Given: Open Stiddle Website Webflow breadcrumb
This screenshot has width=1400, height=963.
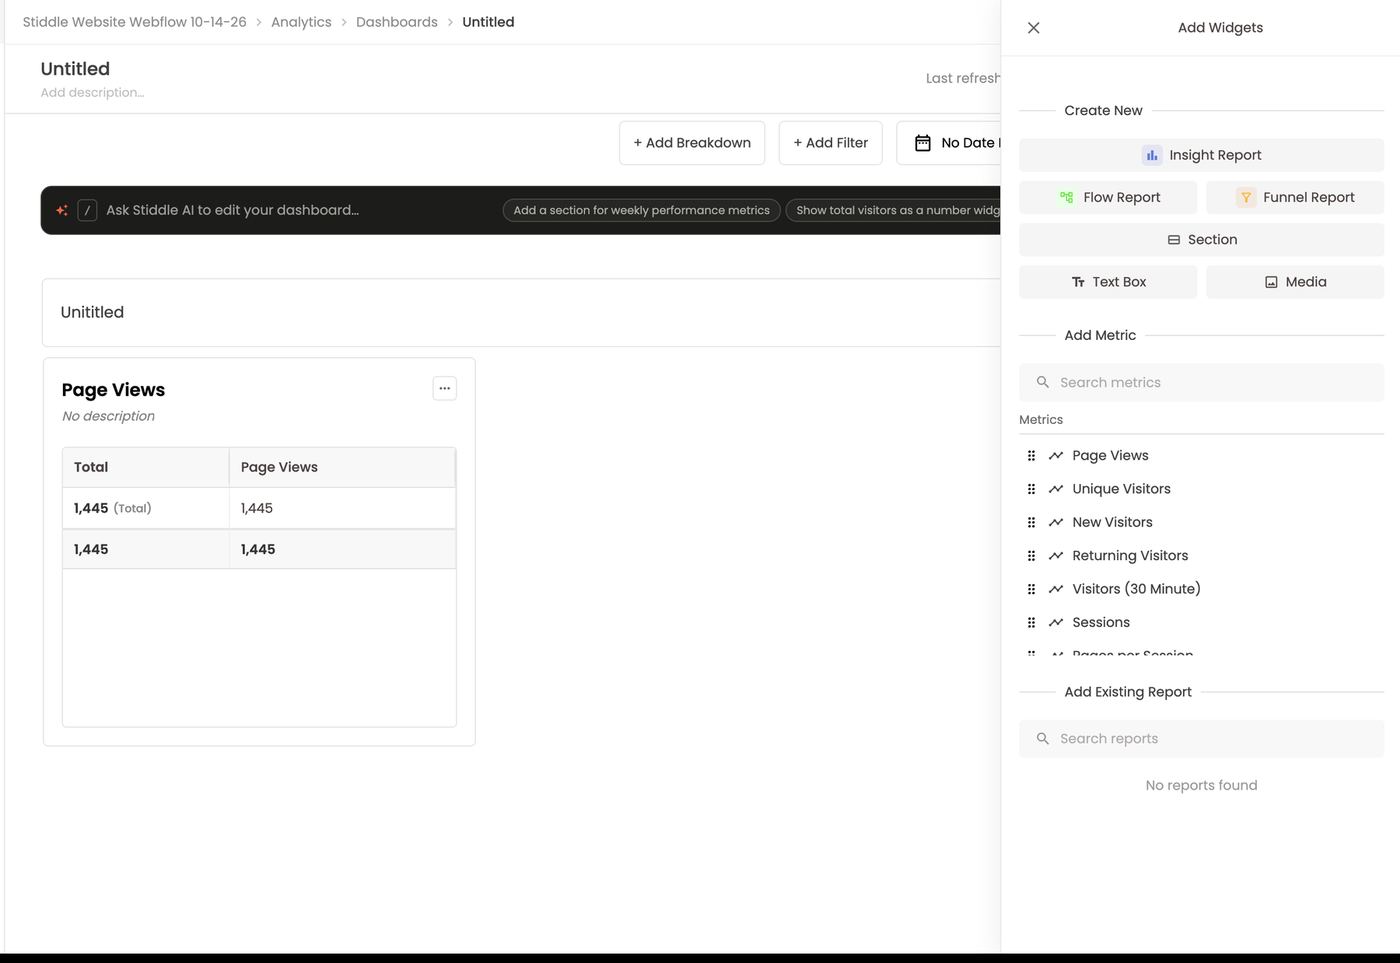Looking at the screenshot, I should click(x=135, y=22).
